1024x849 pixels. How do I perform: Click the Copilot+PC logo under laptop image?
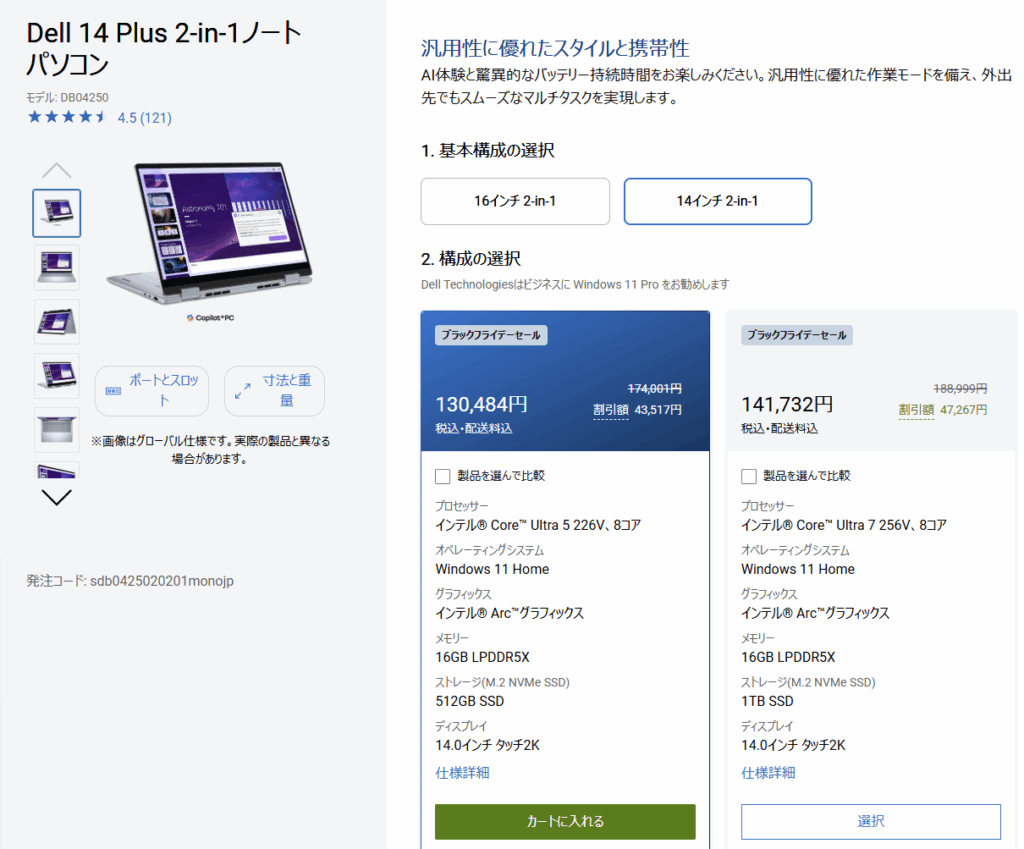click(217, 317)
